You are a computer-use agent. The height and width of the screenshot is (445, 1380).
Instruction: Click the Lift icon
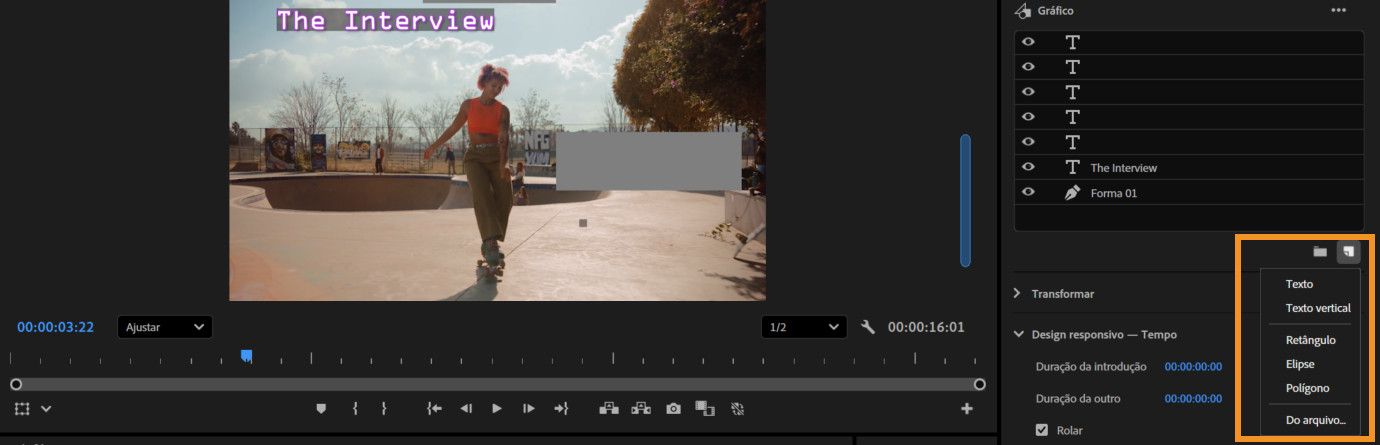608,408
